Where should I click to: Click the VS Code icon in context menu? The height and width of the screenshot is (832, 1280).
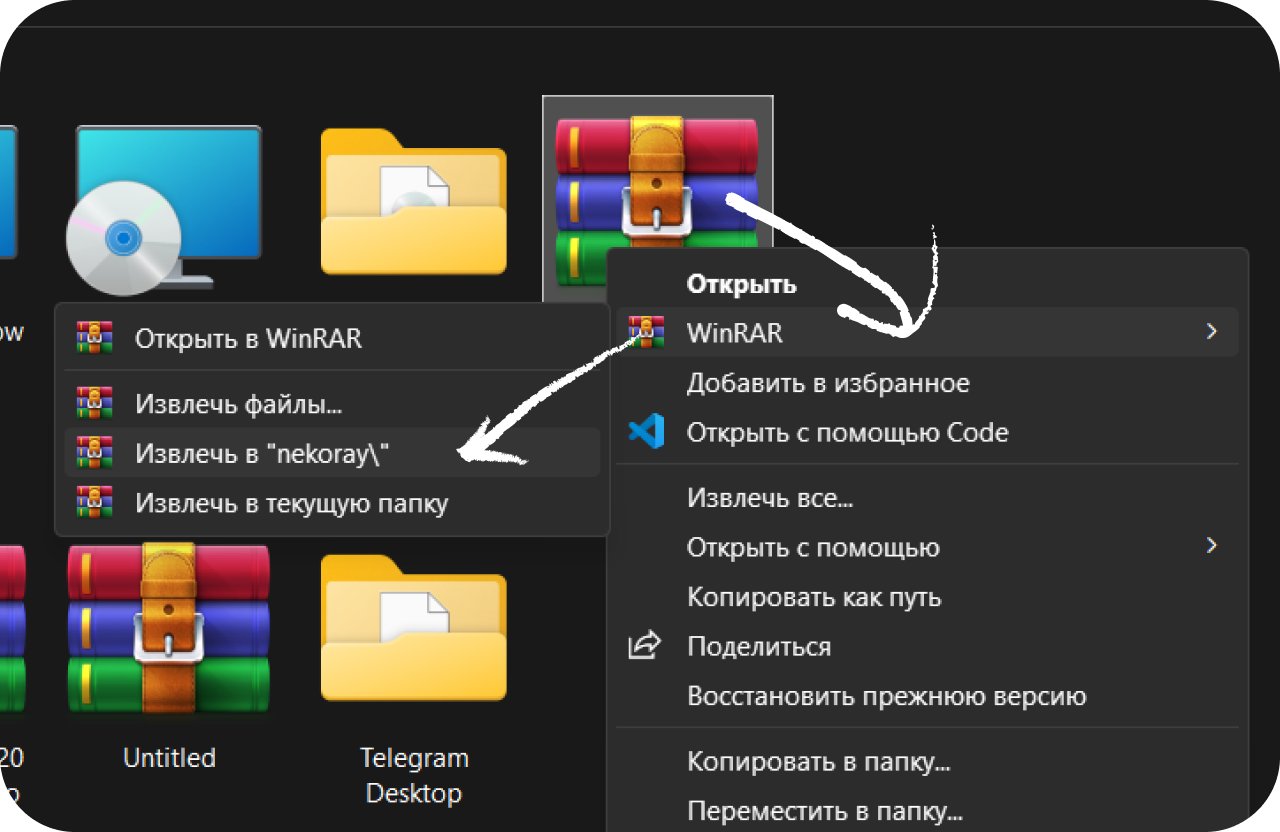[x=646, y=433]
